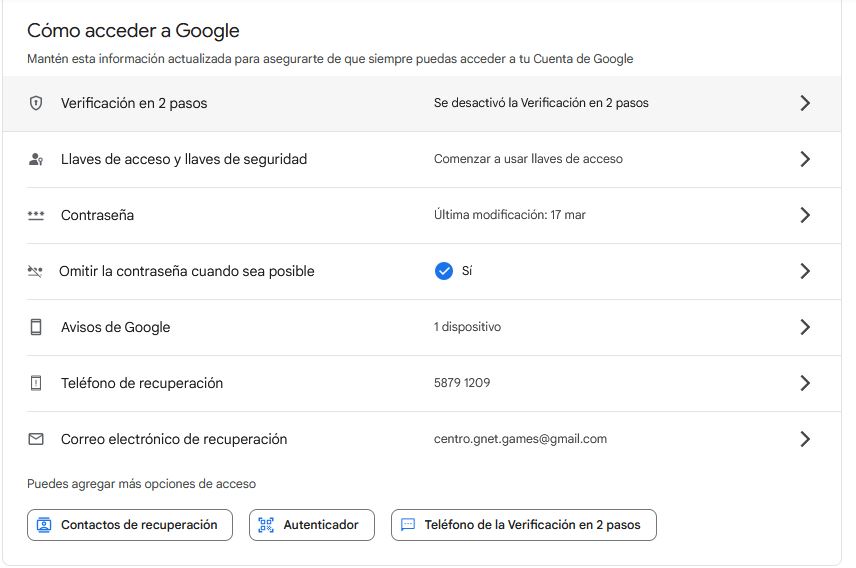Select the Teléfono de recuperación label
The image size is (856, 568).
(142, 383)
